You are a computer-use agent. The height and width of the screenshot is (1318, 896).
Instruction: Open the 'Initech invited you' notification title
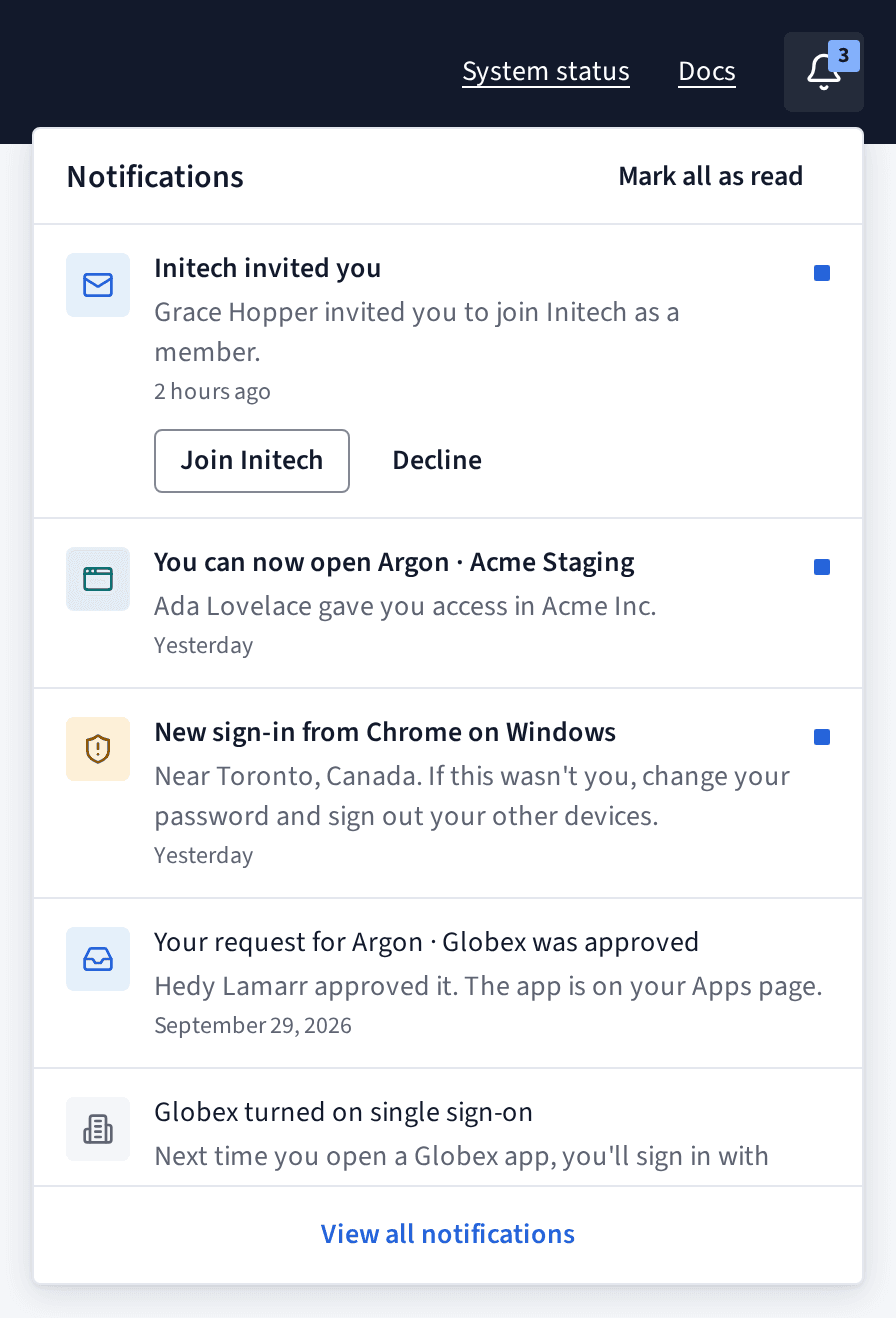pyautogui.click(x=268, y=268)
